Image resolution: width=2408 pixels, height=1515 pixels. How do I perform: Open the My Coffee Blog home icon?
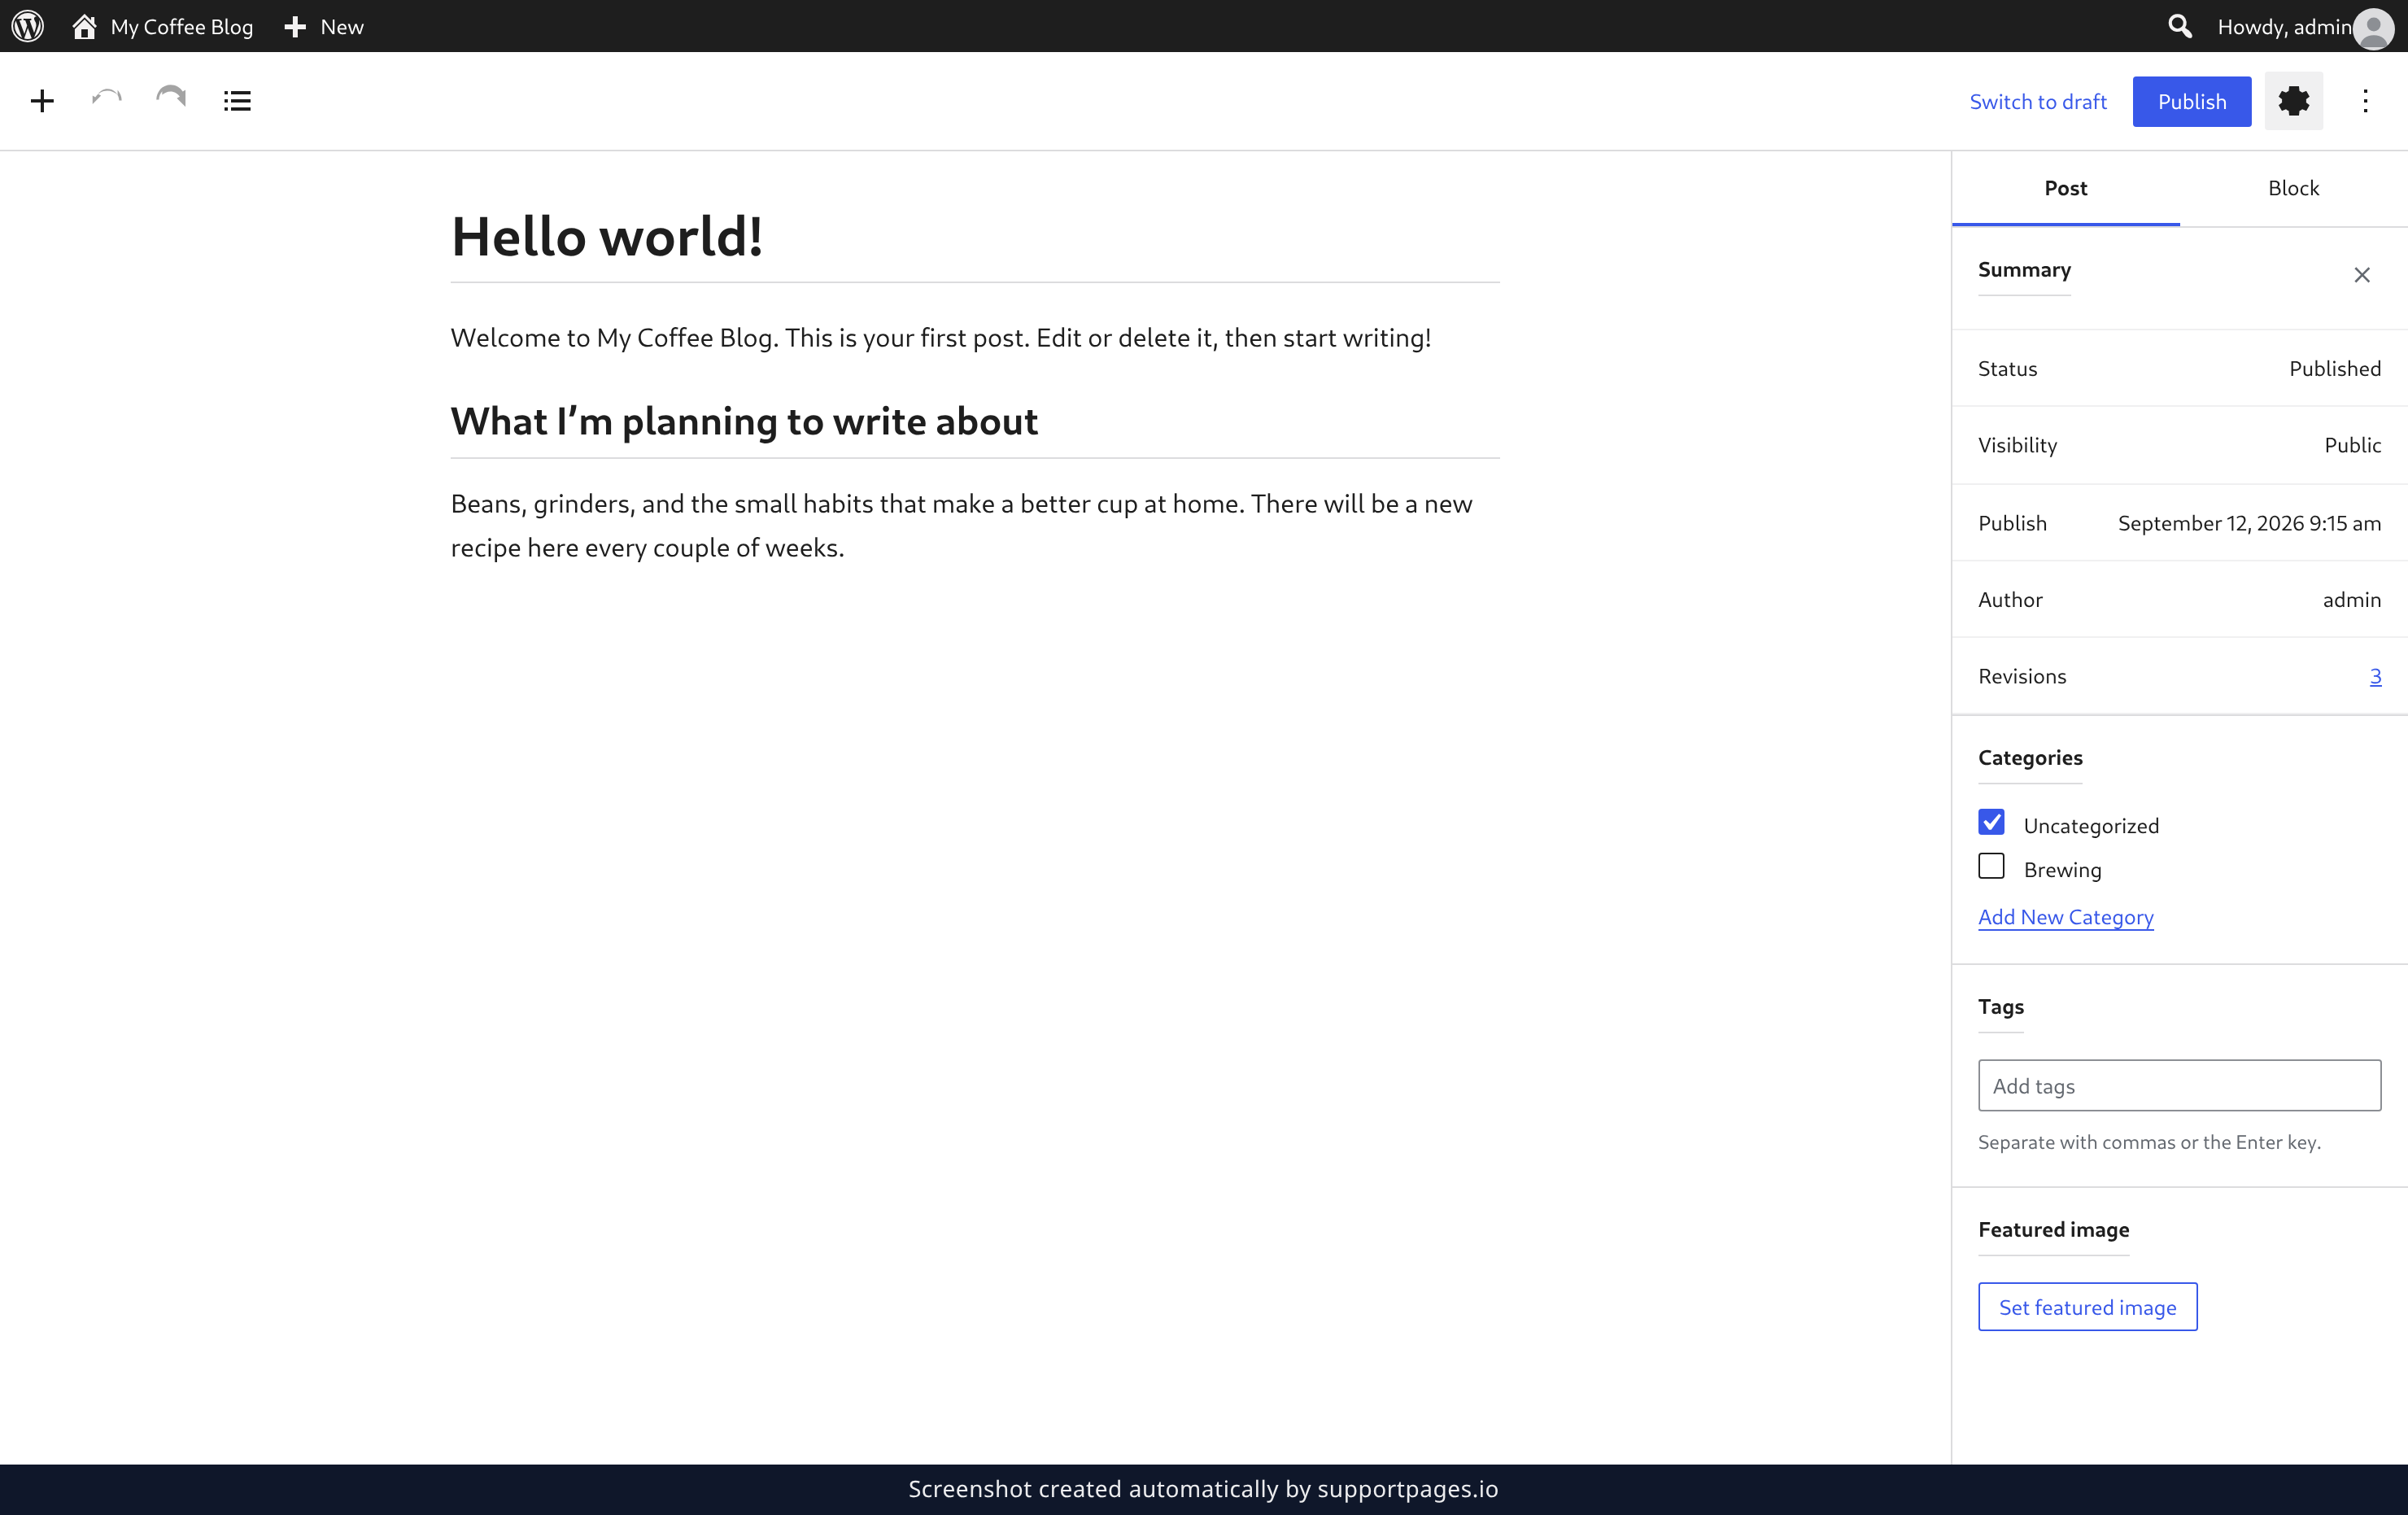[84, 26]
